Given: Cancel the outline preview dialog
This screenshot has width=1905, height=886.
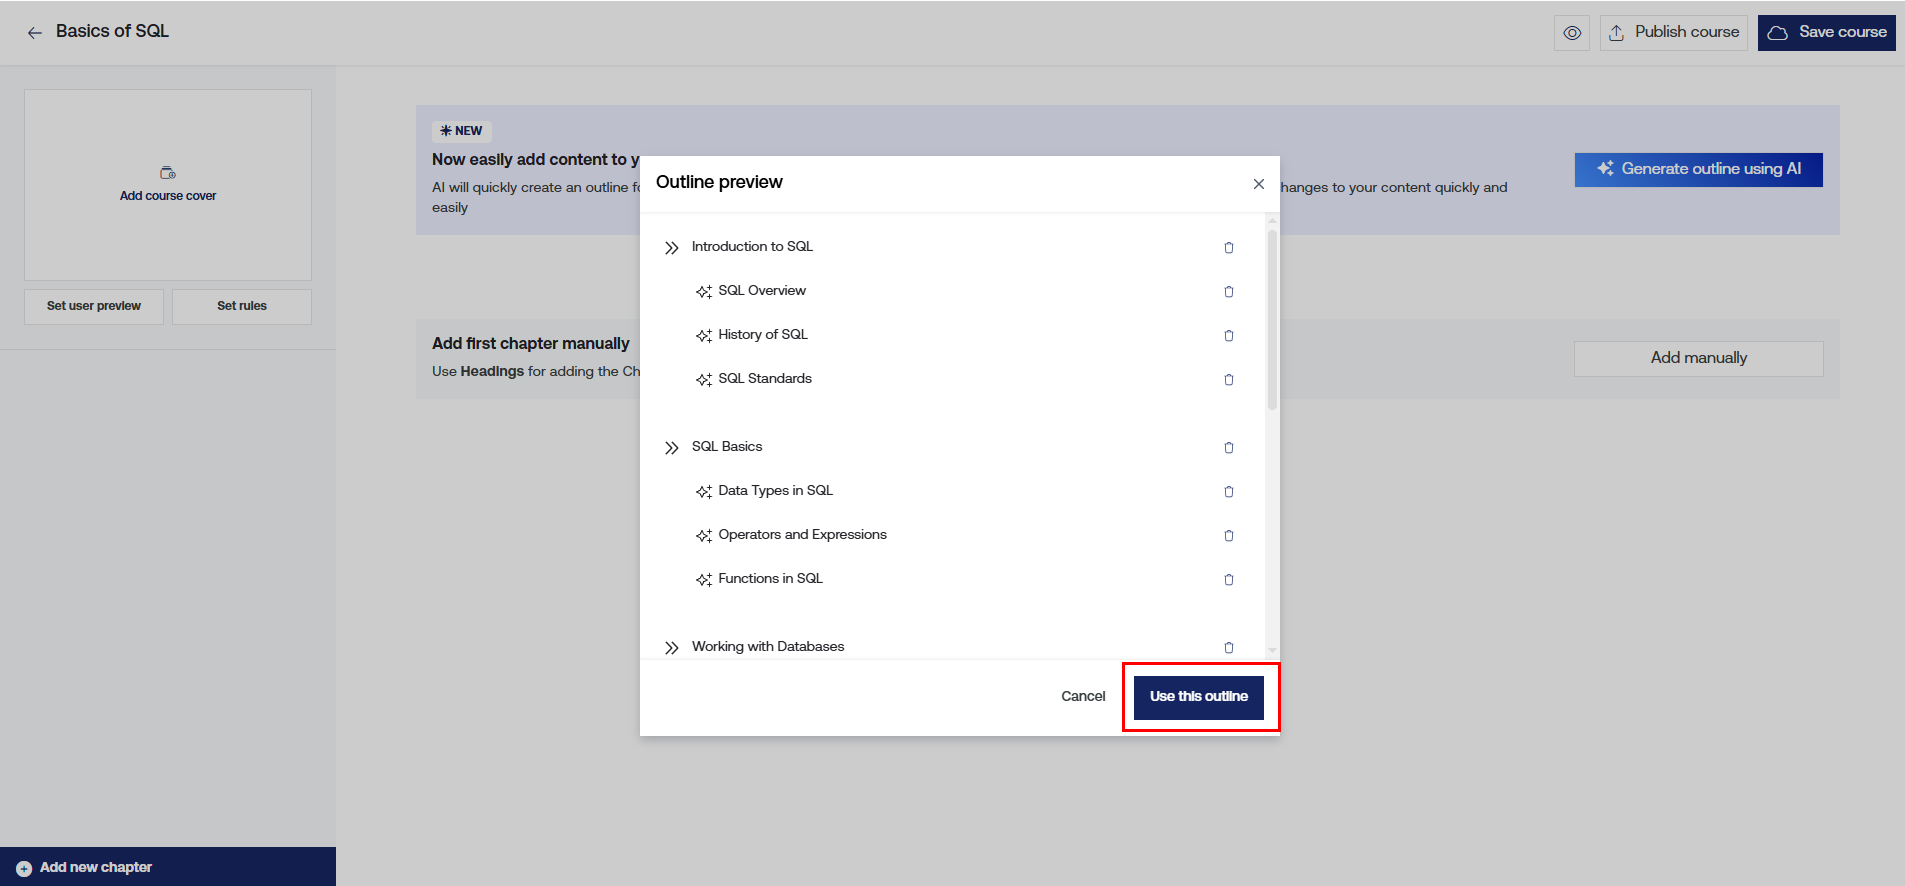Looking at the screenshot, I should click(x=1083, y=697).
